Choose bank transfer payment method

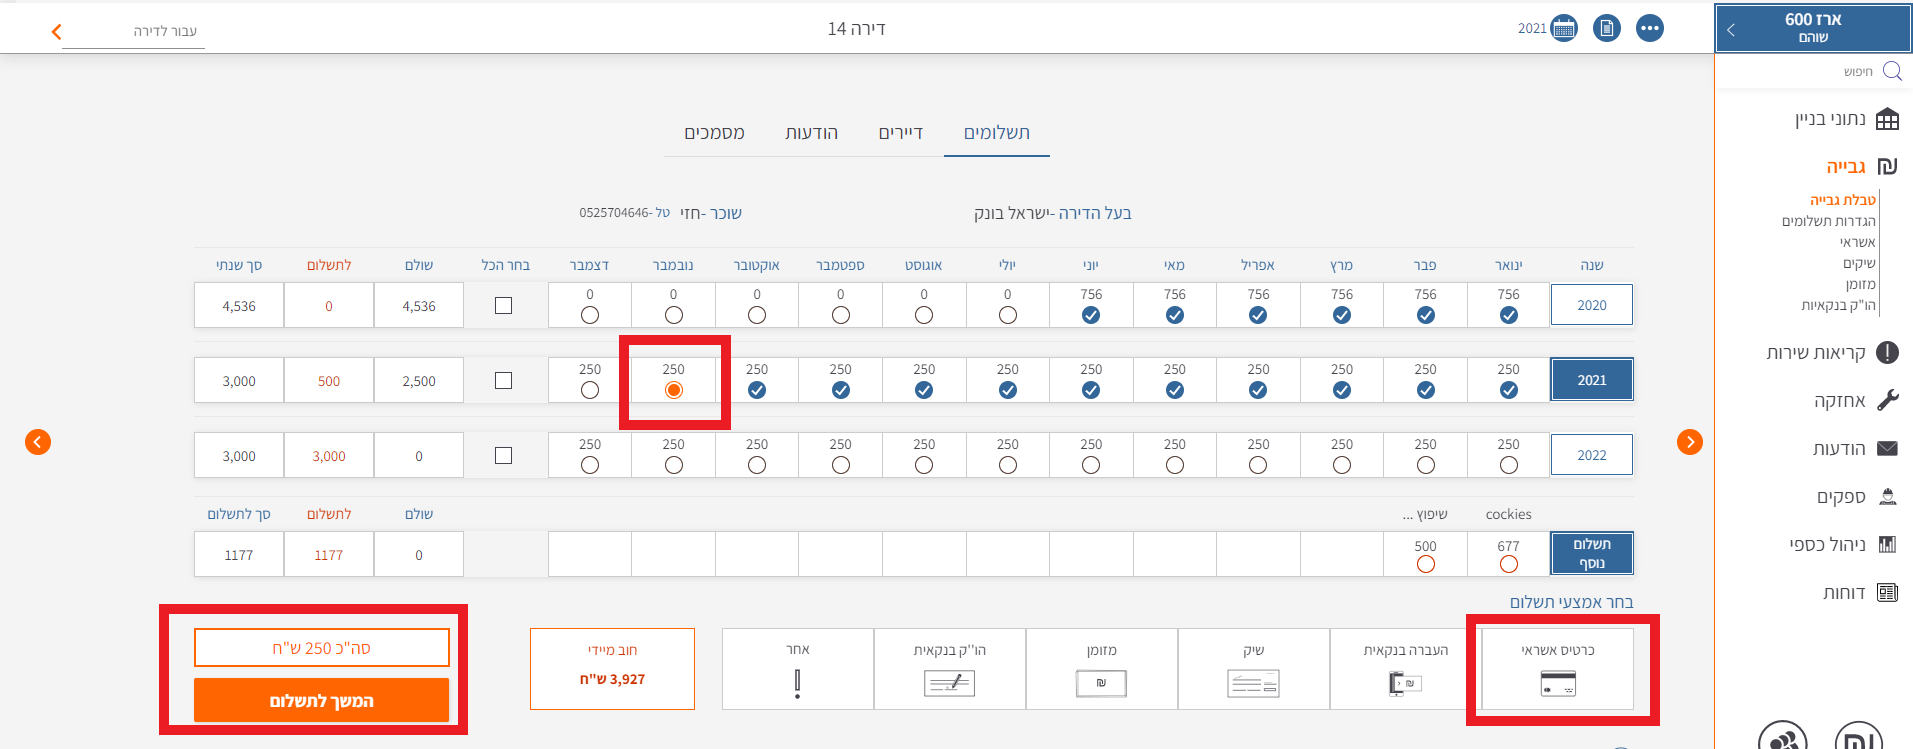tap(1405, 669)
